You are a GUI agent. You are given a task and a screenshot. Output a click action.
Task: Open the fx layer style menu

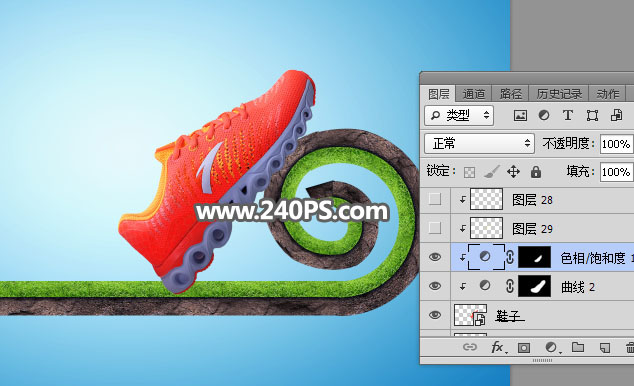pos(498,347)
